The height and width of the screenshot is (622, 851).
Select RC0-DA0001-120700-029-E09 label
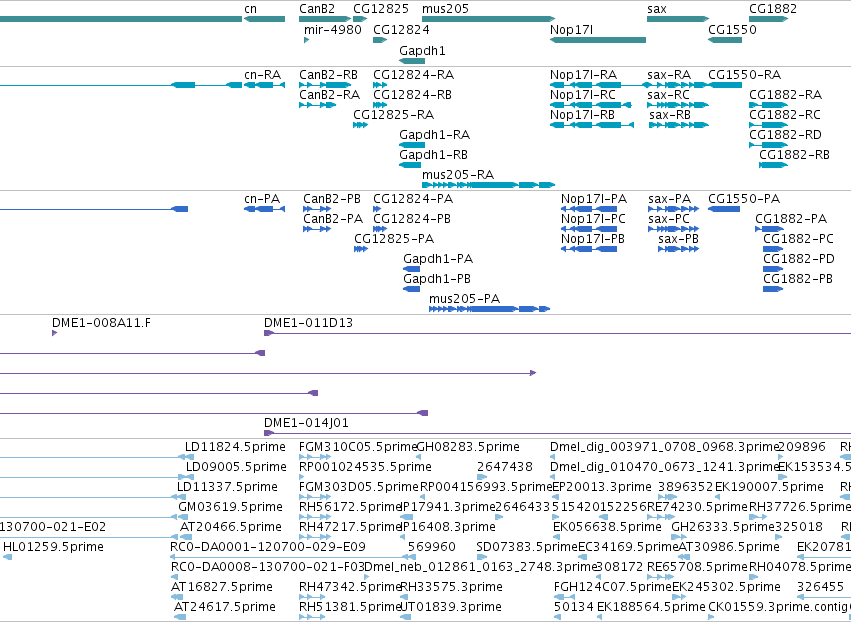pos(268,547)
